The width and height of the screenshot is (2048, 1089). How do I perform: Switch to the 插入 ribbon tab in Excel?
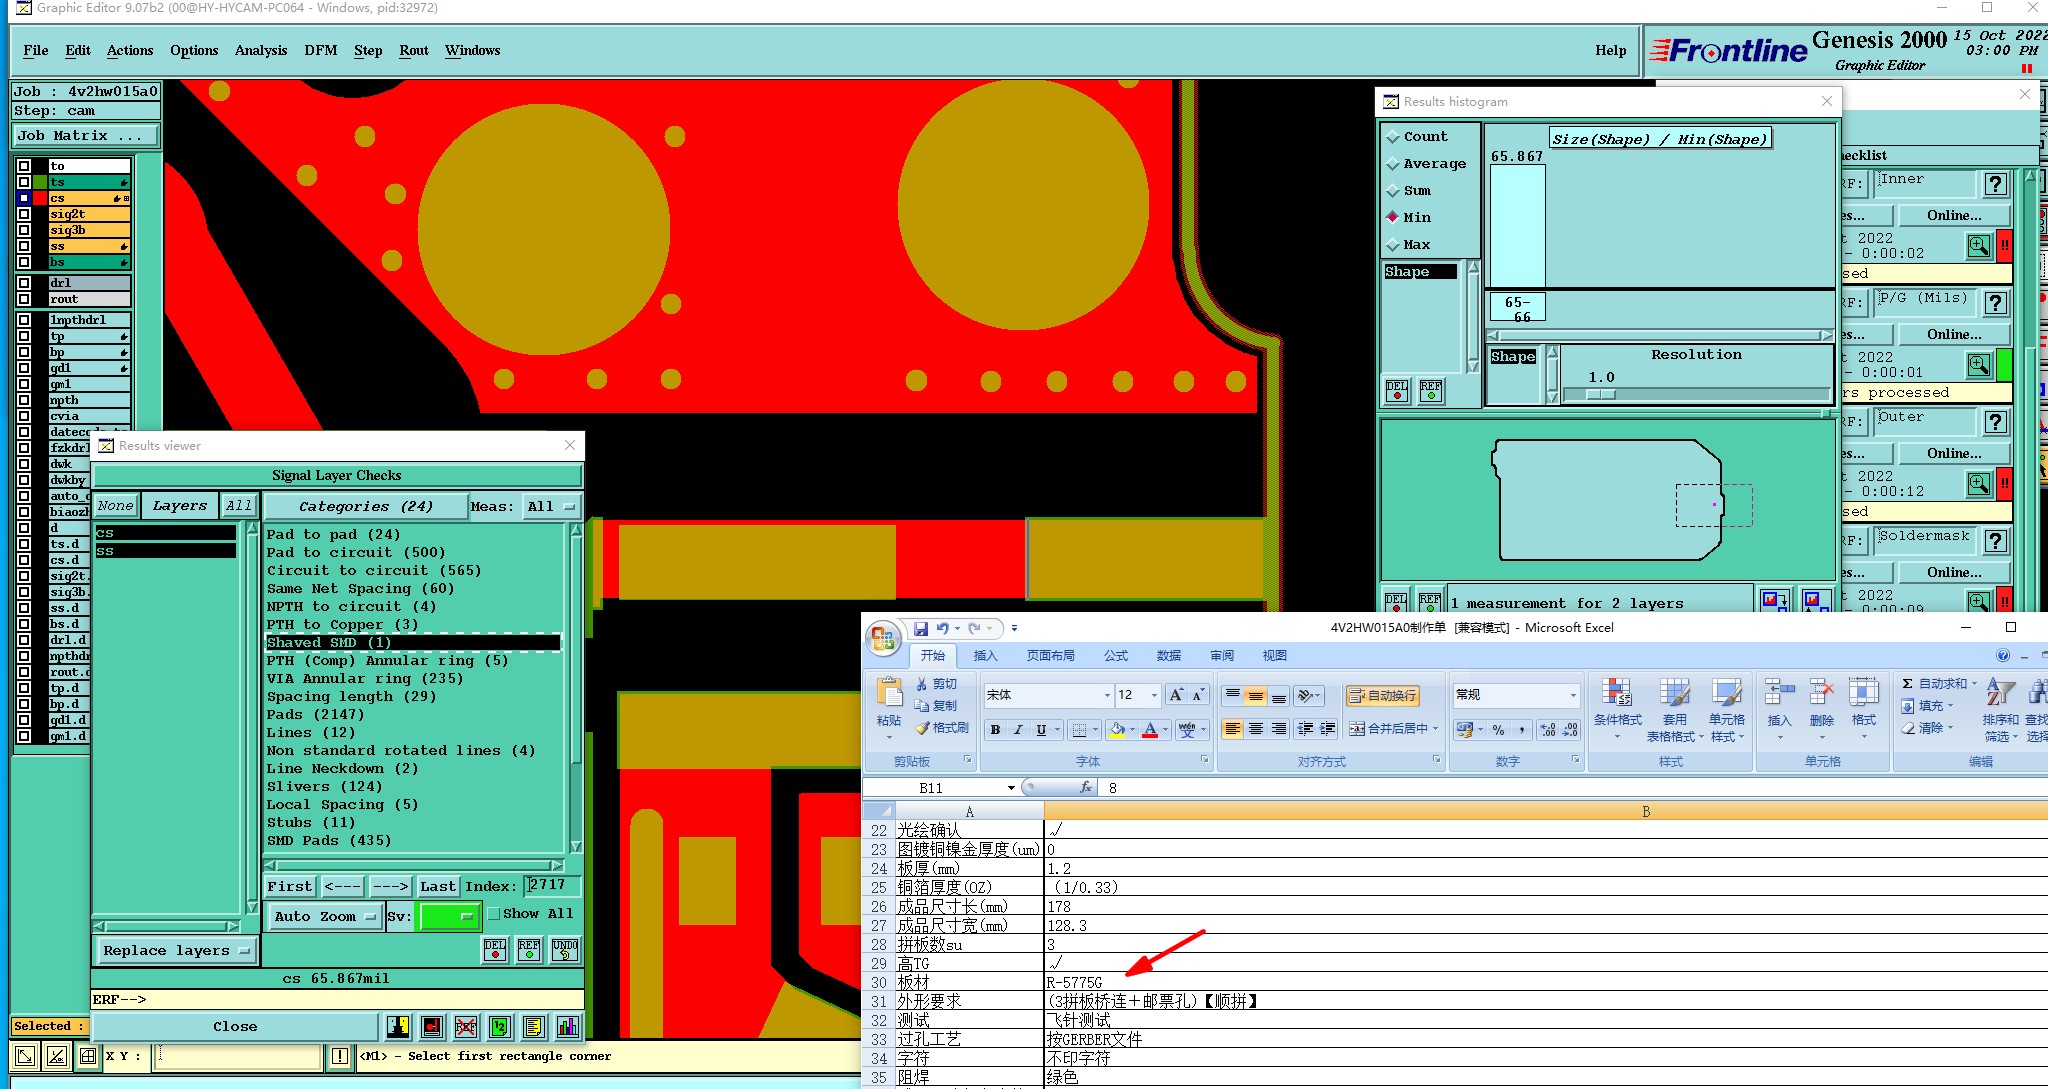click(x=985, y=656)
